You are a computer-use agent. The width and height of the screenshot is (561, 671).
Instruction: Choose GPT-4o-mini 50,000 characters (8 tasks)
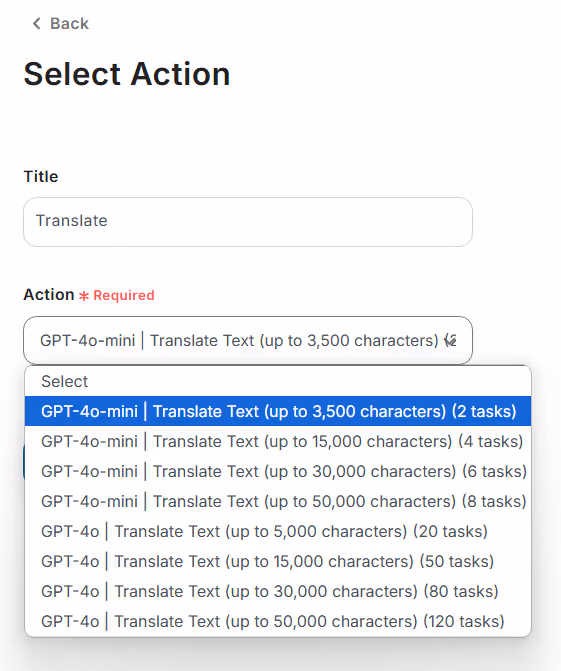tap(278, 501)
